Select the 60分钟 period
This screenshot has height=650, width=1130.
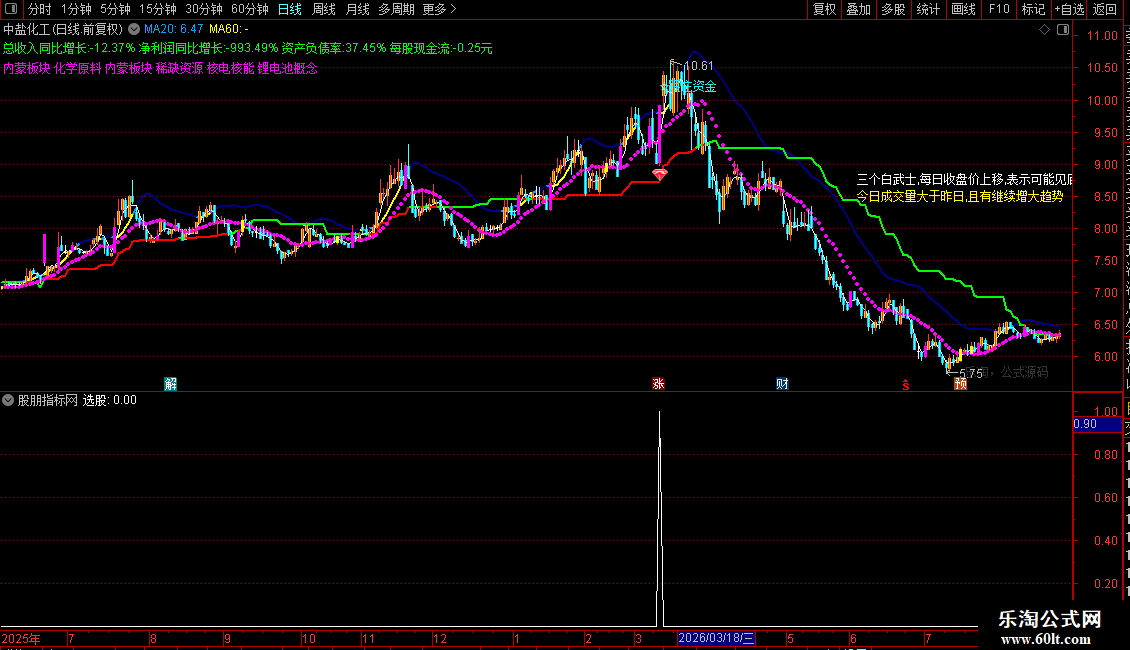click(x=249, y=9)
